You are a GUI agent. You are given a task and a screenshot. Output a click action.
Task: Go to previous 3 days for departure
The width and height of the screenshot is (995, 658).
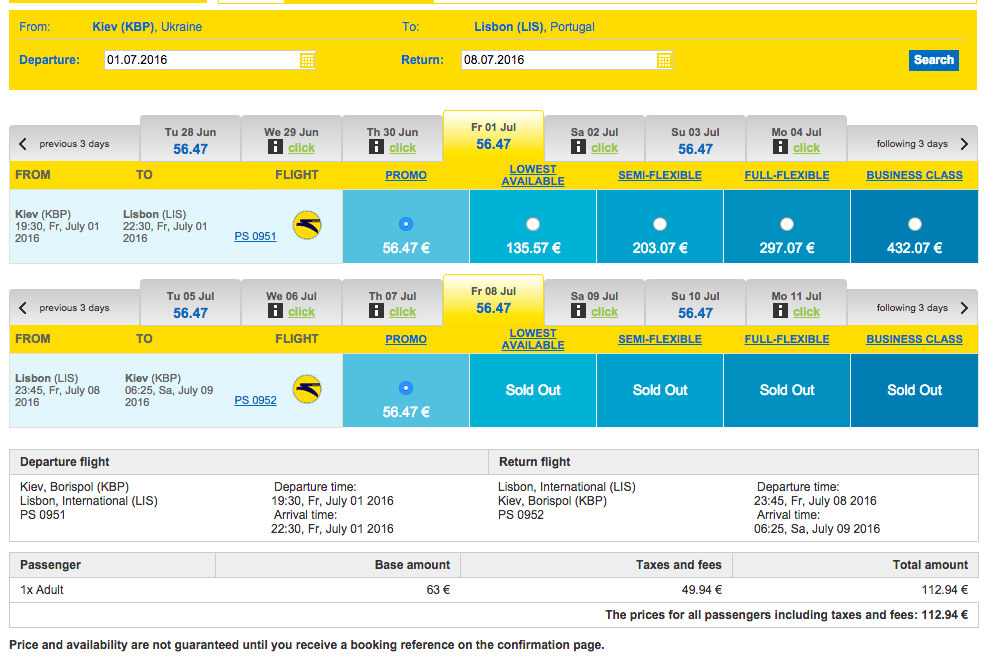point(66,144)
